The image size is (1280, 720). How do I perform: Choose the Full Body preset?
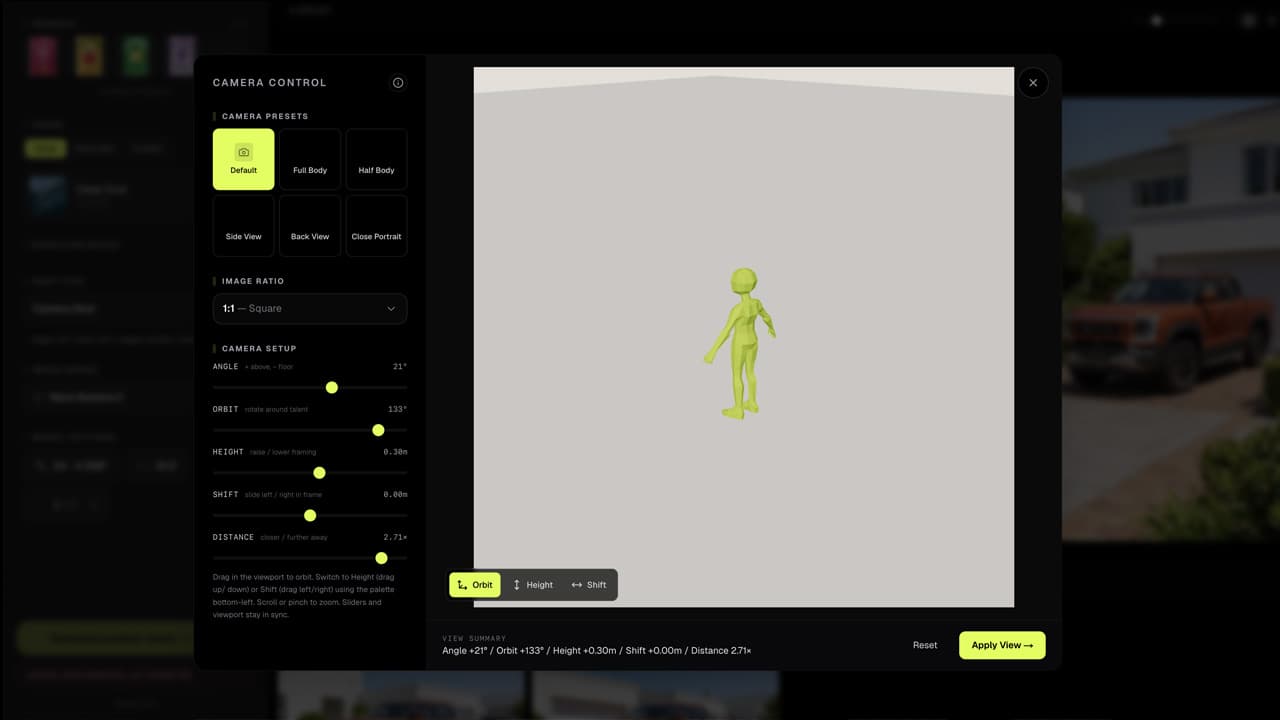310,159
